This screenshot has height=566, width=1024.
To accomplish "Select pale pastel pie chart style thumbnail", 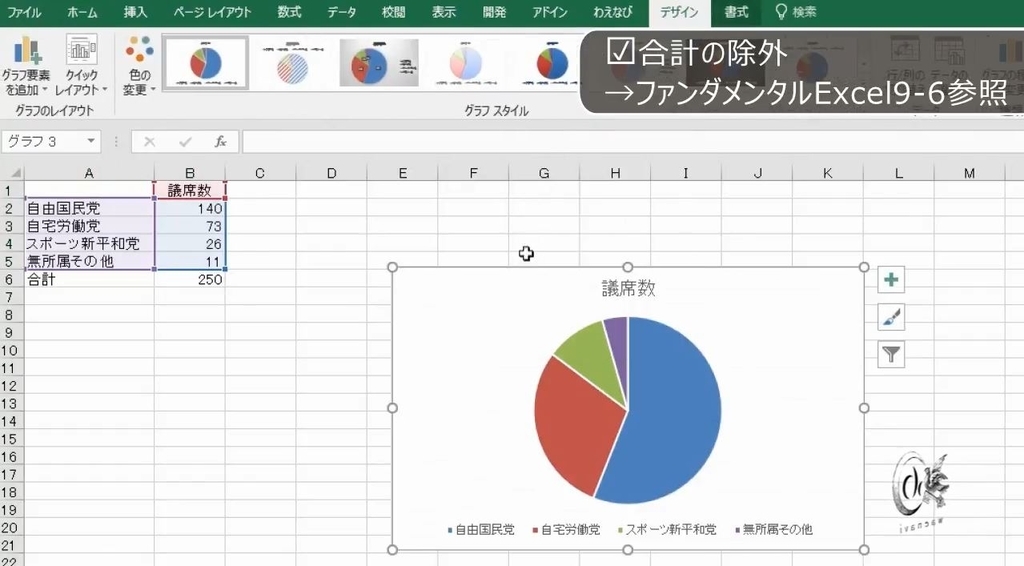I will (466, 63).
